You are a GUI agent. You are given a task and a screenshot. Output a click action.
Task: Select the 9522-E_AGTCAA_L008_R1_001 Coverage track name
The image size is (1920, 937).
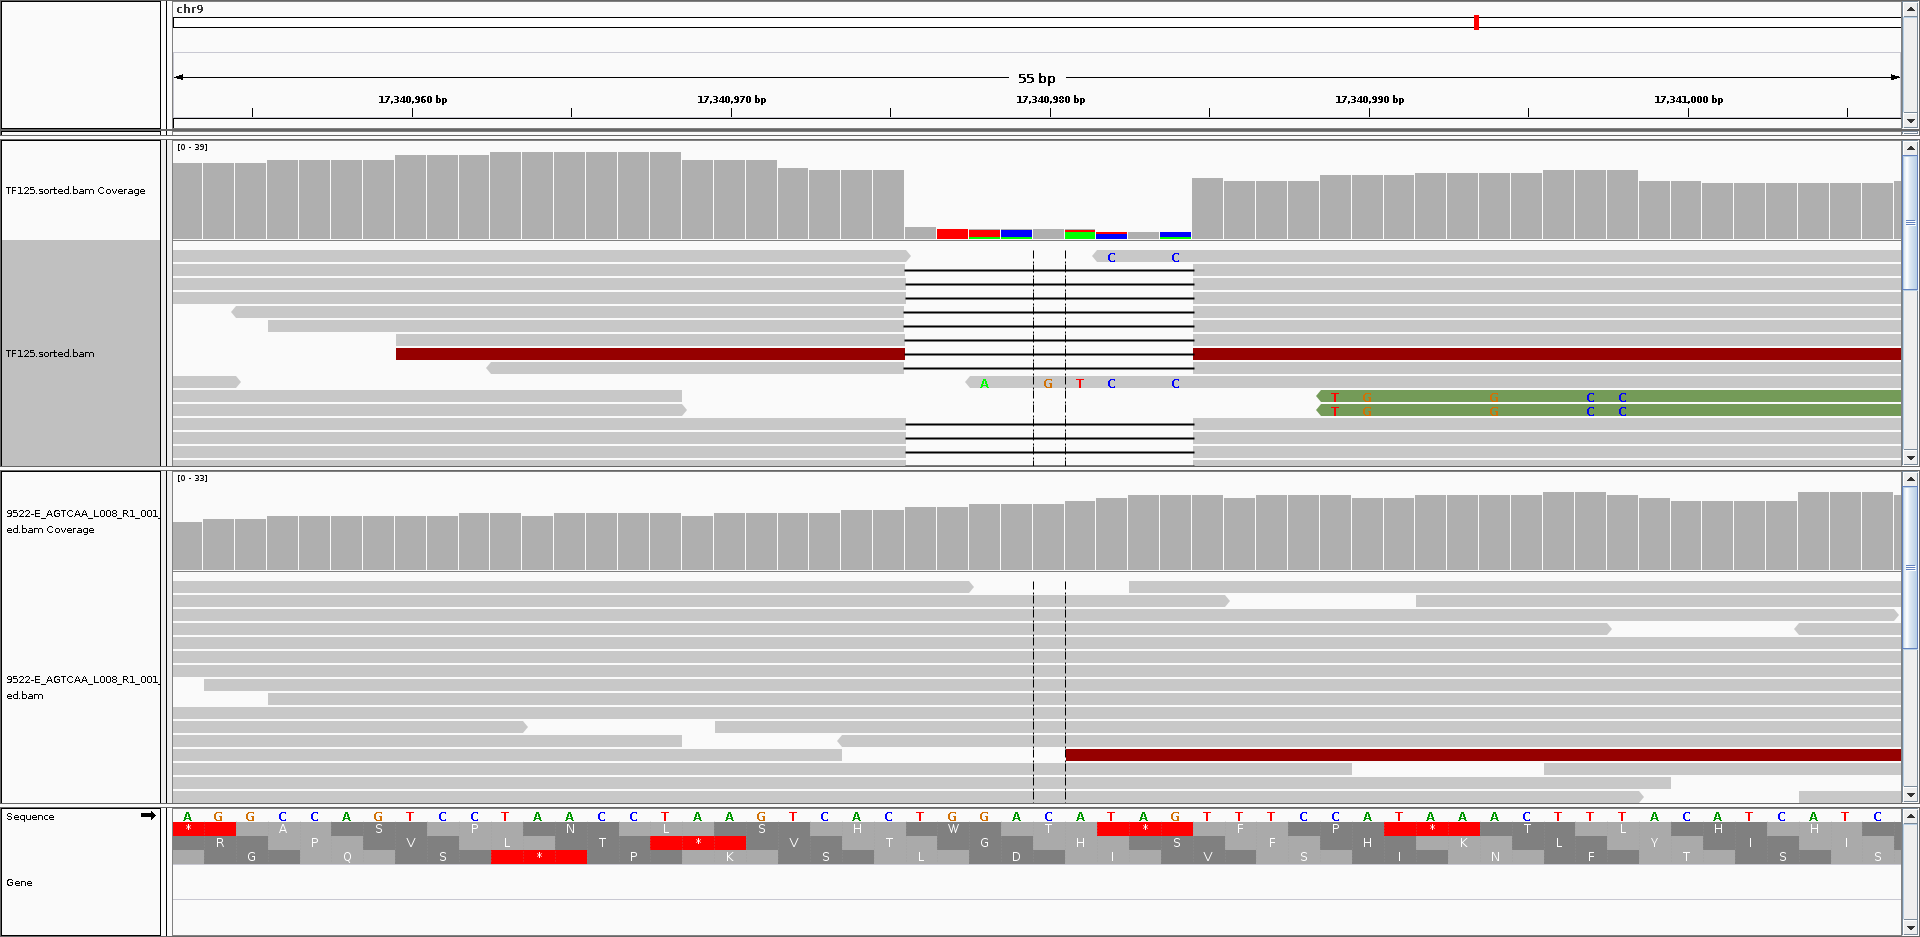click(80, 521)
